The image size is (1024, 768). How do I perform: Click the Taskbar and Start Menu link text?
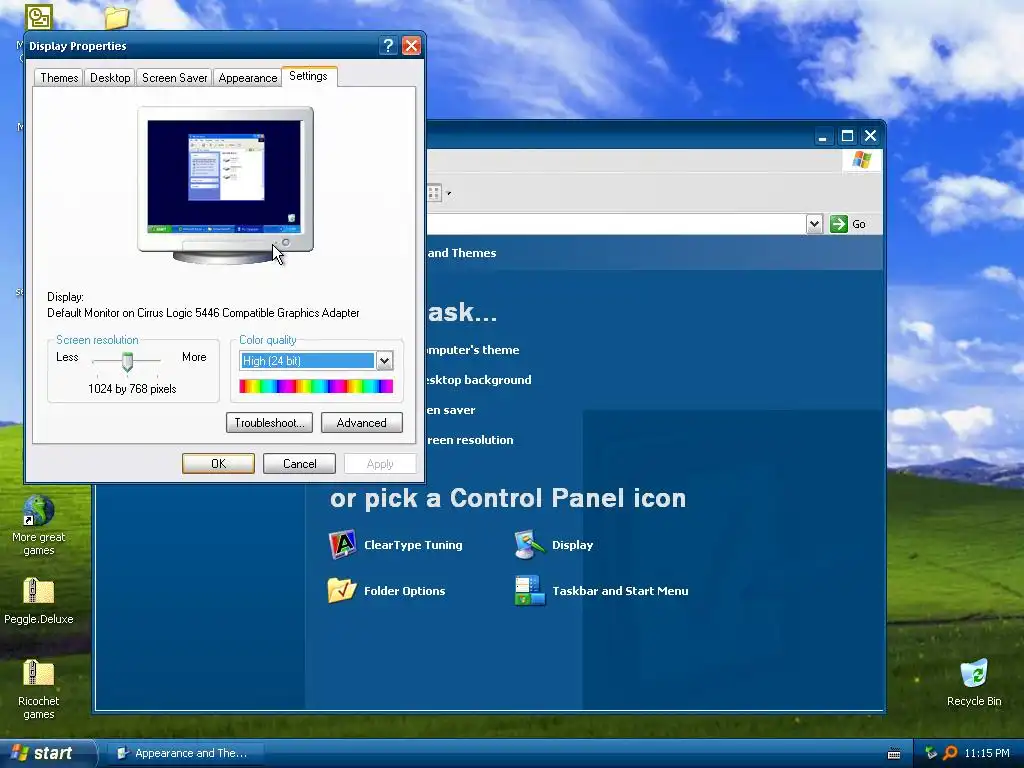620,590
